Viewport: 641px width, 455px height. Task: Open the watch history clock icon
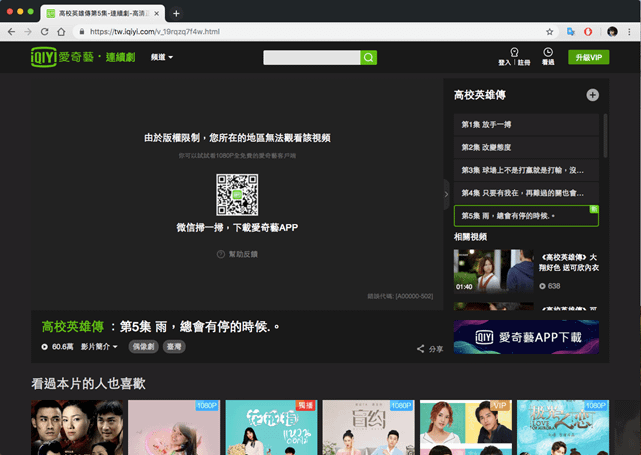pyautogui.click(x=548, y=52)
